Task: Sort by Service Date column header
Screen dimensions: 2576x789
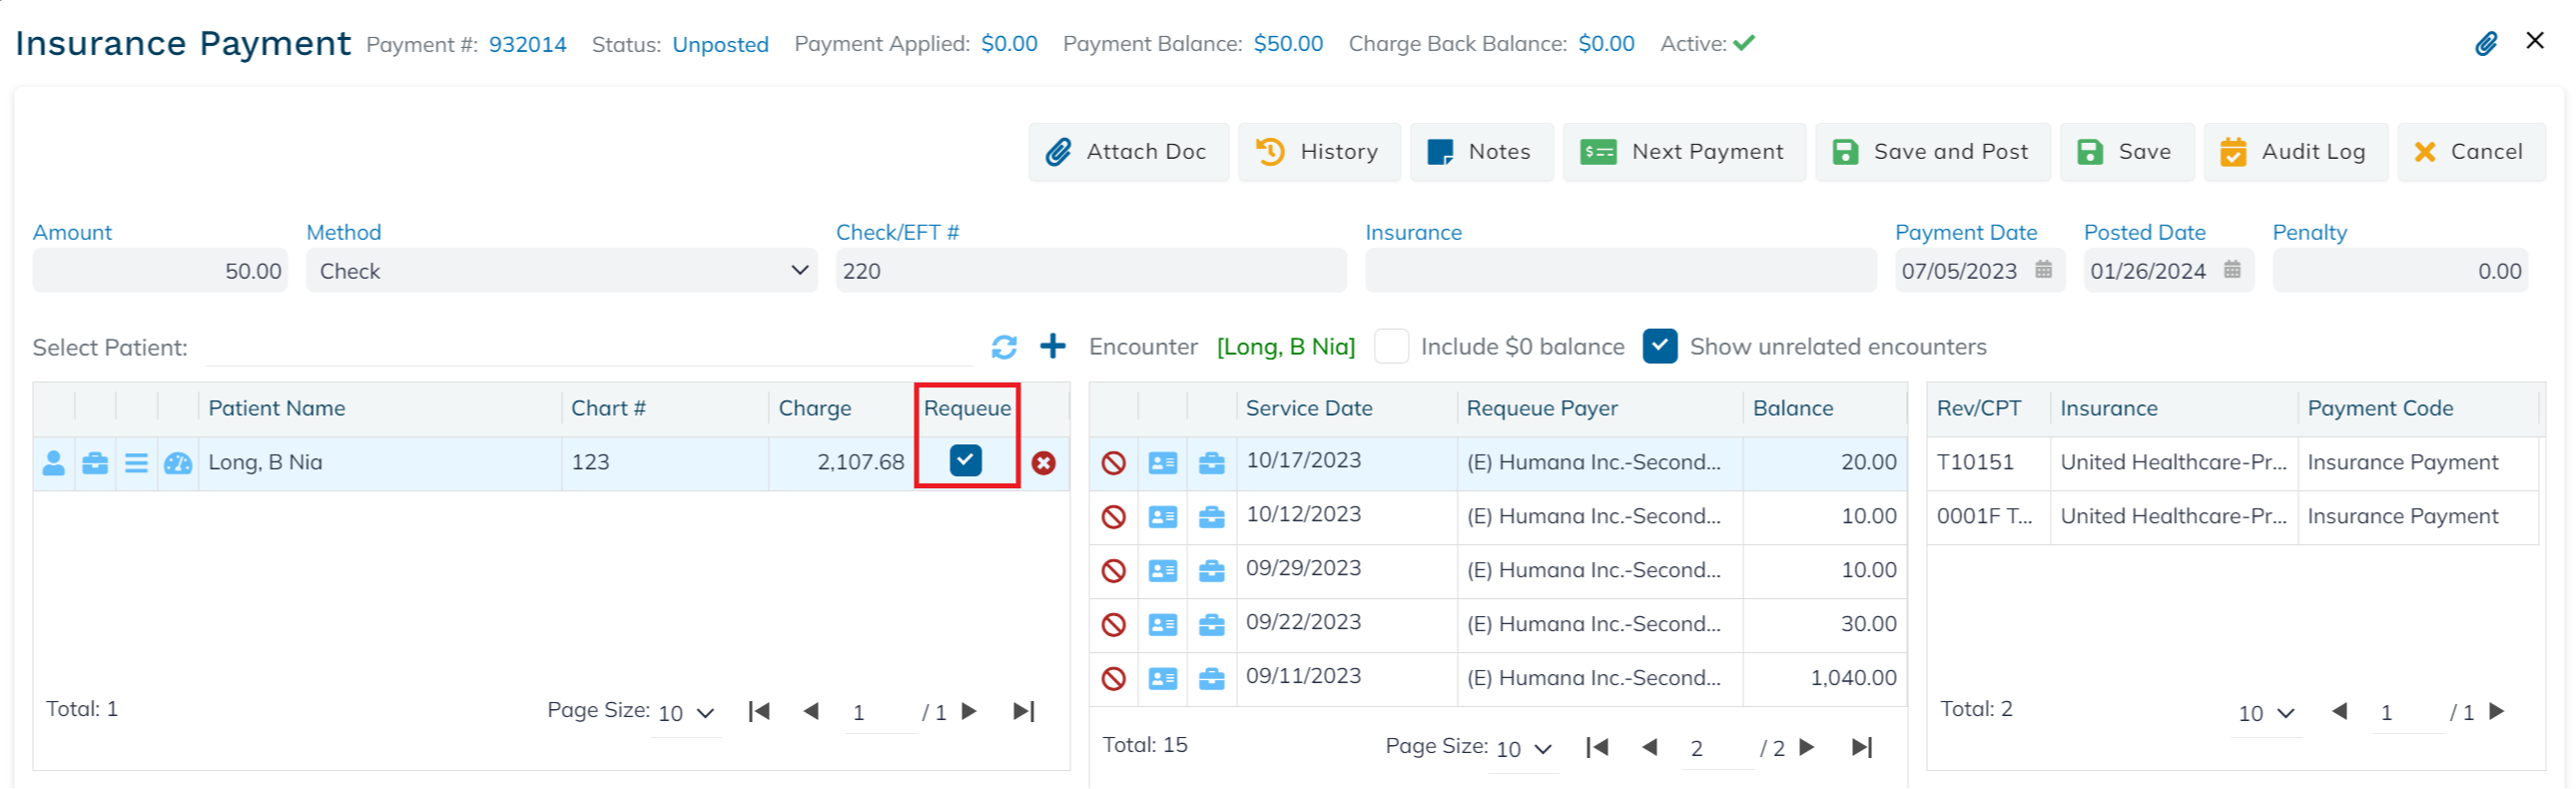Action: point(1308,408)
